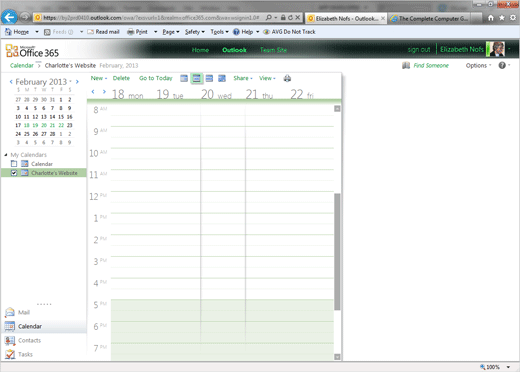Click the refresh icon in address bar
Image resolution: width=520 pixels, height=372 pixels.
[x=290, y=18]
